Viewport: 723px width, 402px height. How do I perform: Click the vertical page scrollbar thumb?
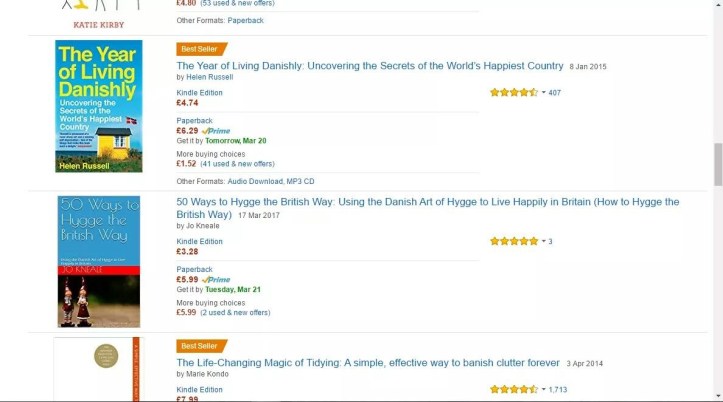(x=717, y=164)
